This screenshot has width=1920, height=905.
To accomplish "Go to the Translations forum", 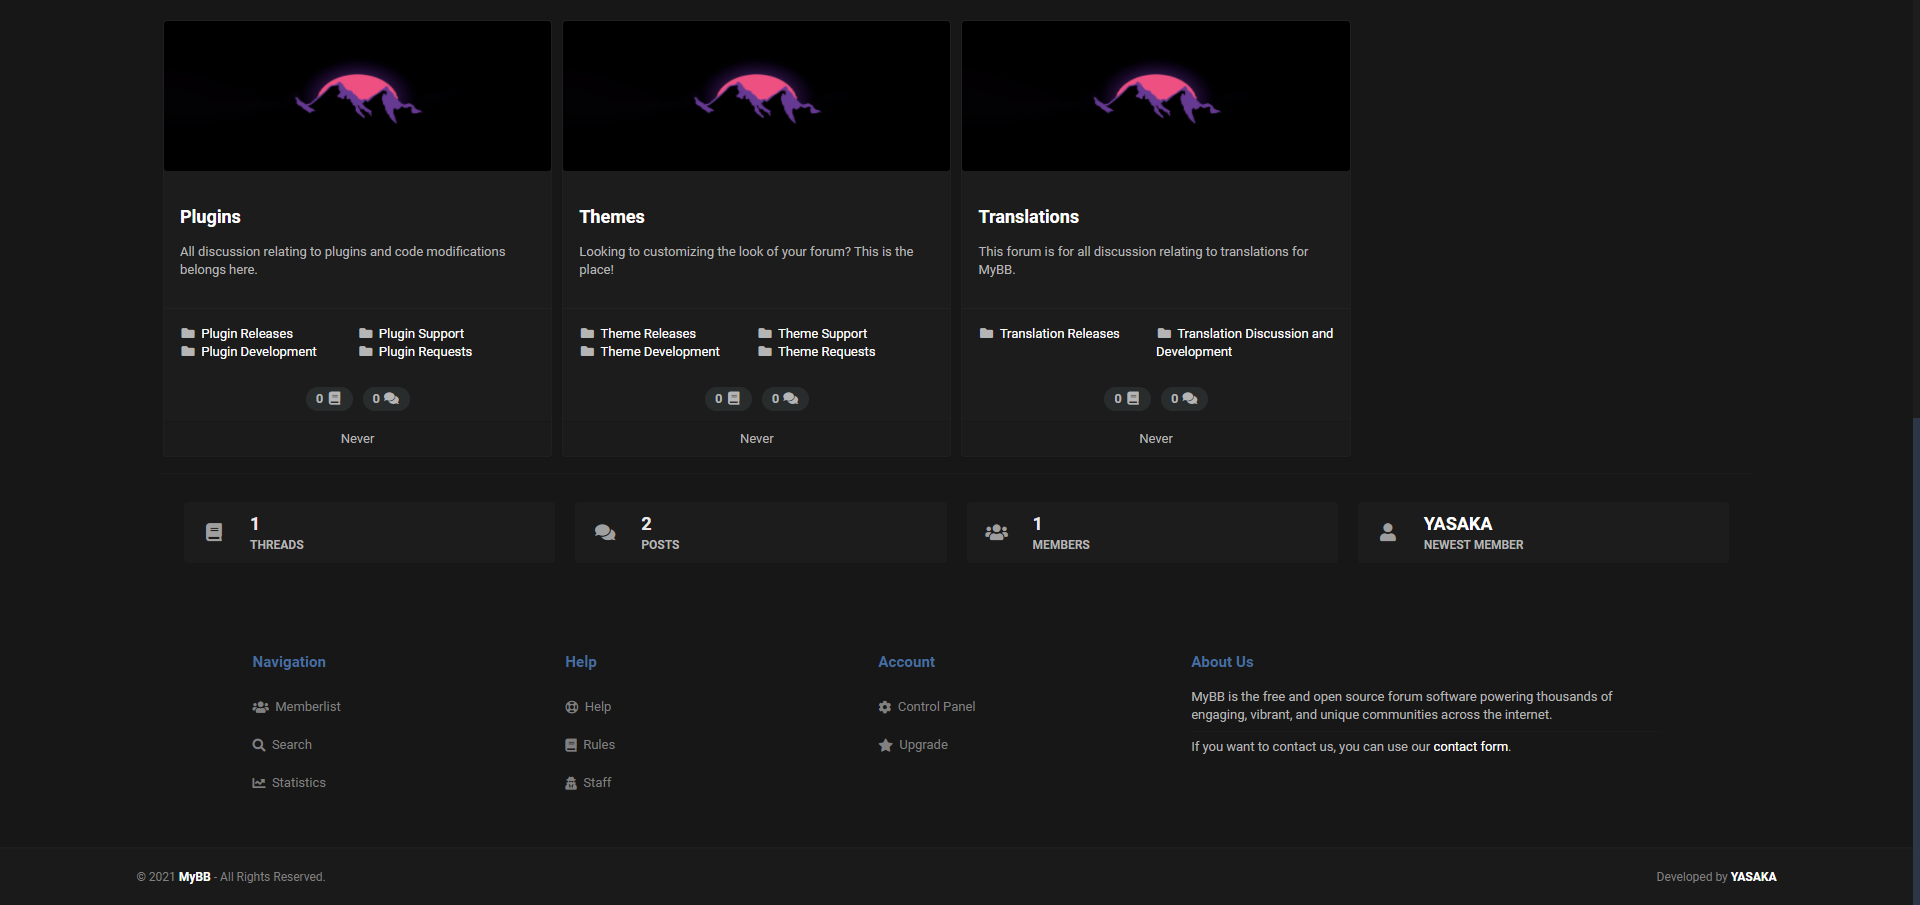I will coord(1028,217).
